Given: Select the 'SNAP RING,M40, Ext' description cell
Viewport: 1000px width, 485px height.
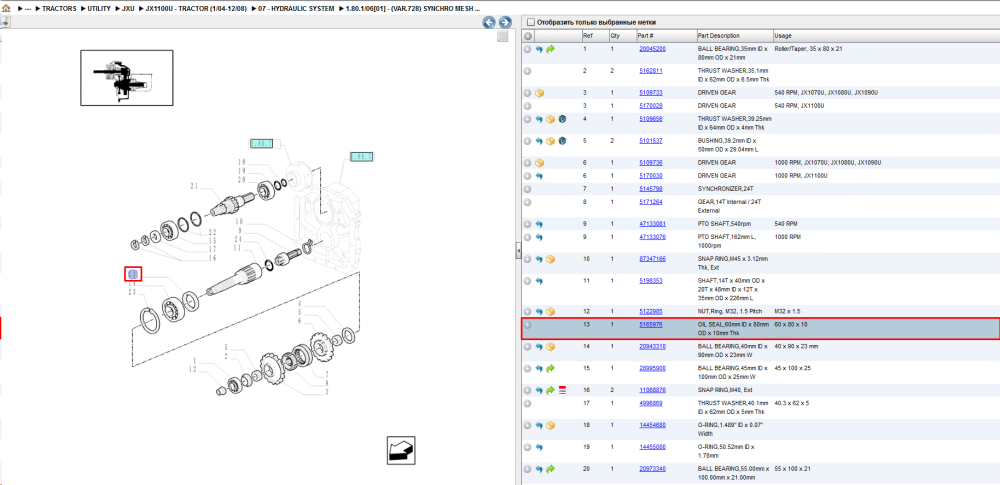Looking at the screenshot, I should [726, 391].
